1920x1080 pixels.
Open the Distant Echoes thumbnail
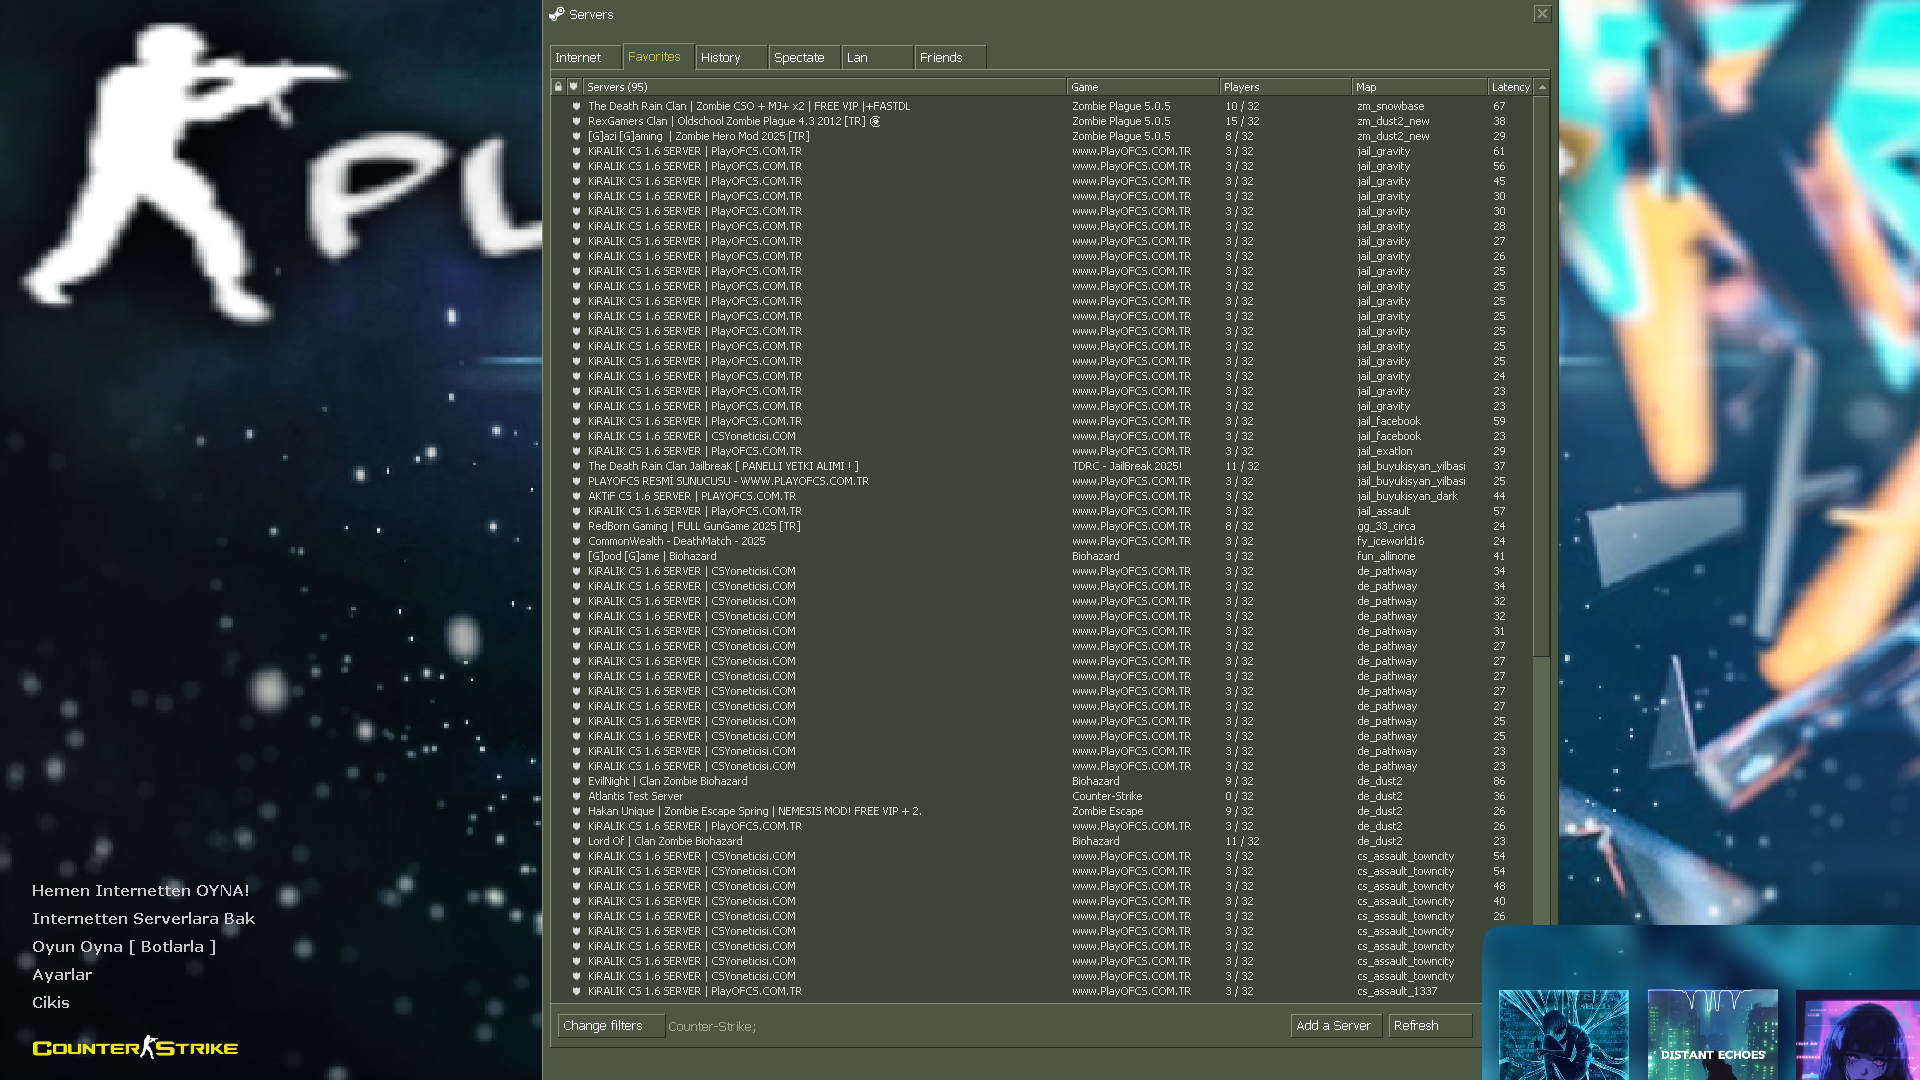click(x=1712, y=1035)
